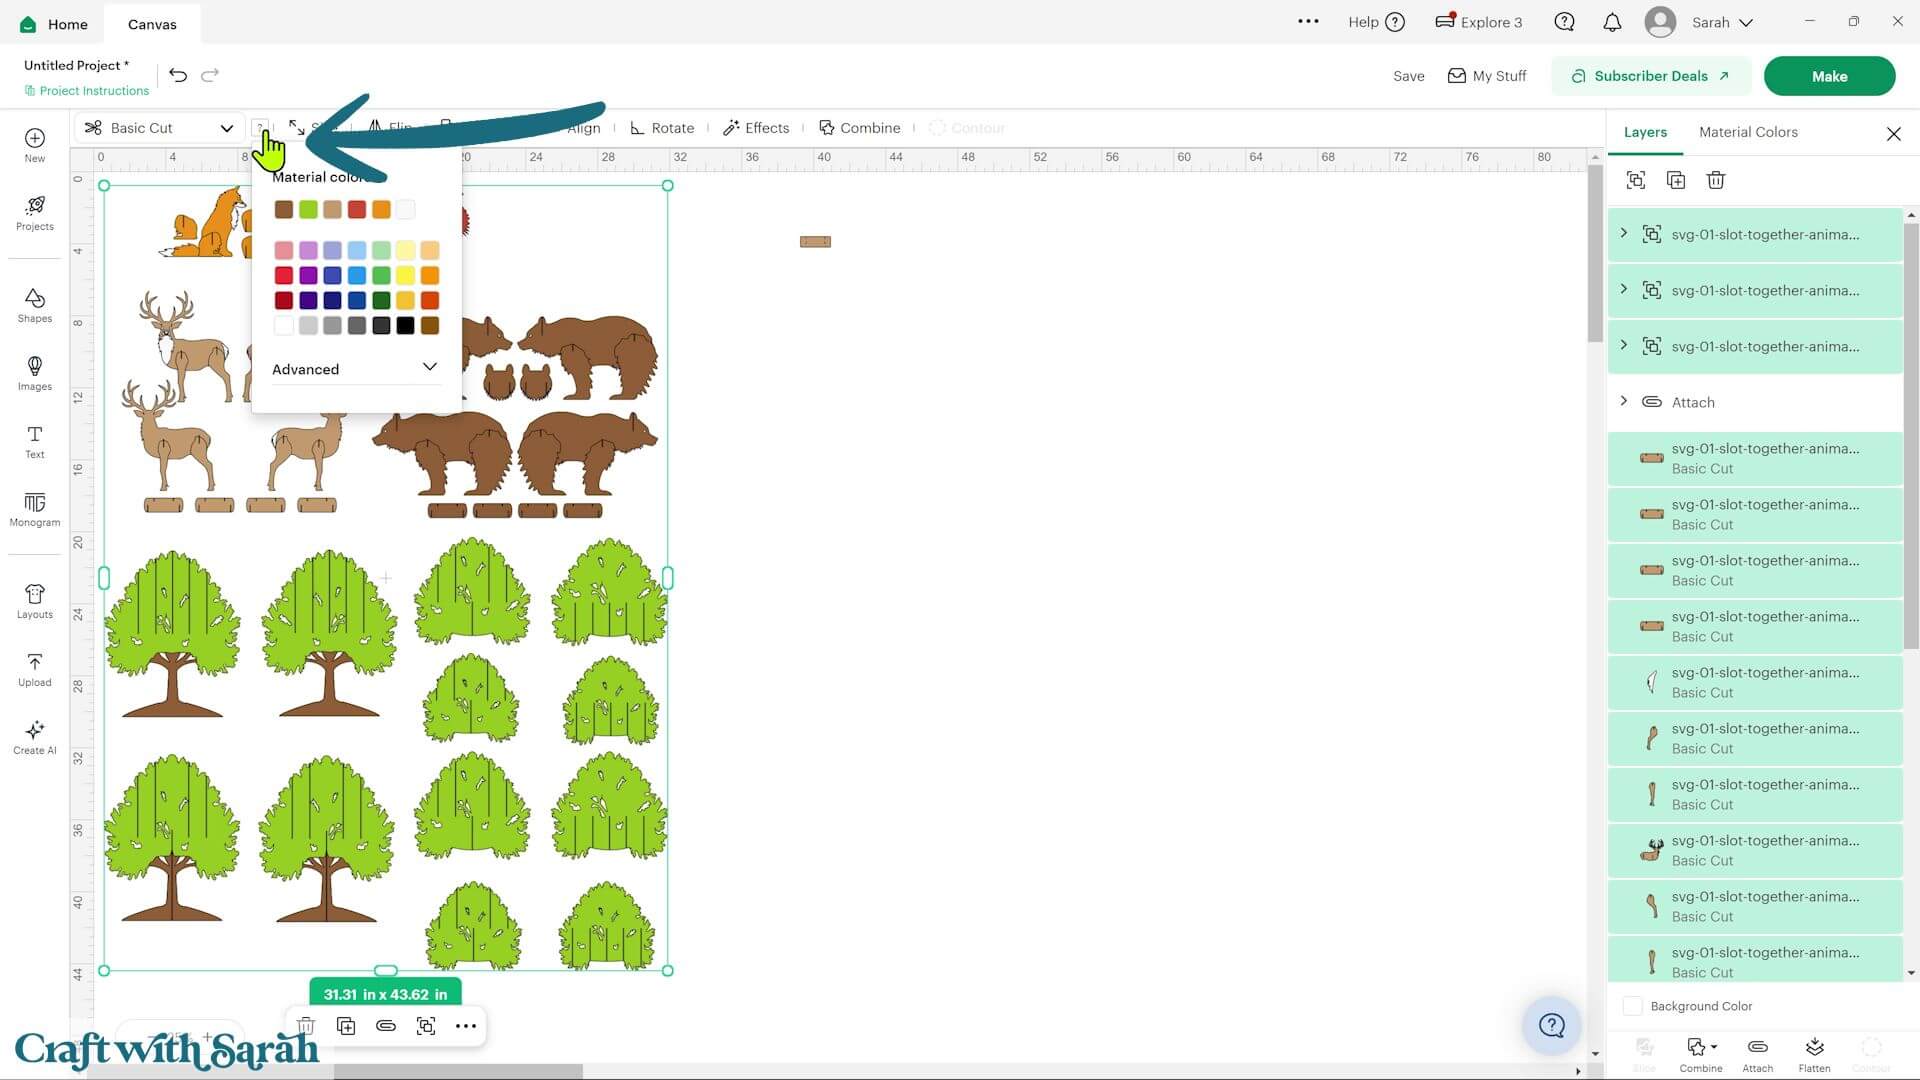The image size is (1920, 1080).
Task: Open the notifications bell
Action: click(1612, 22)
